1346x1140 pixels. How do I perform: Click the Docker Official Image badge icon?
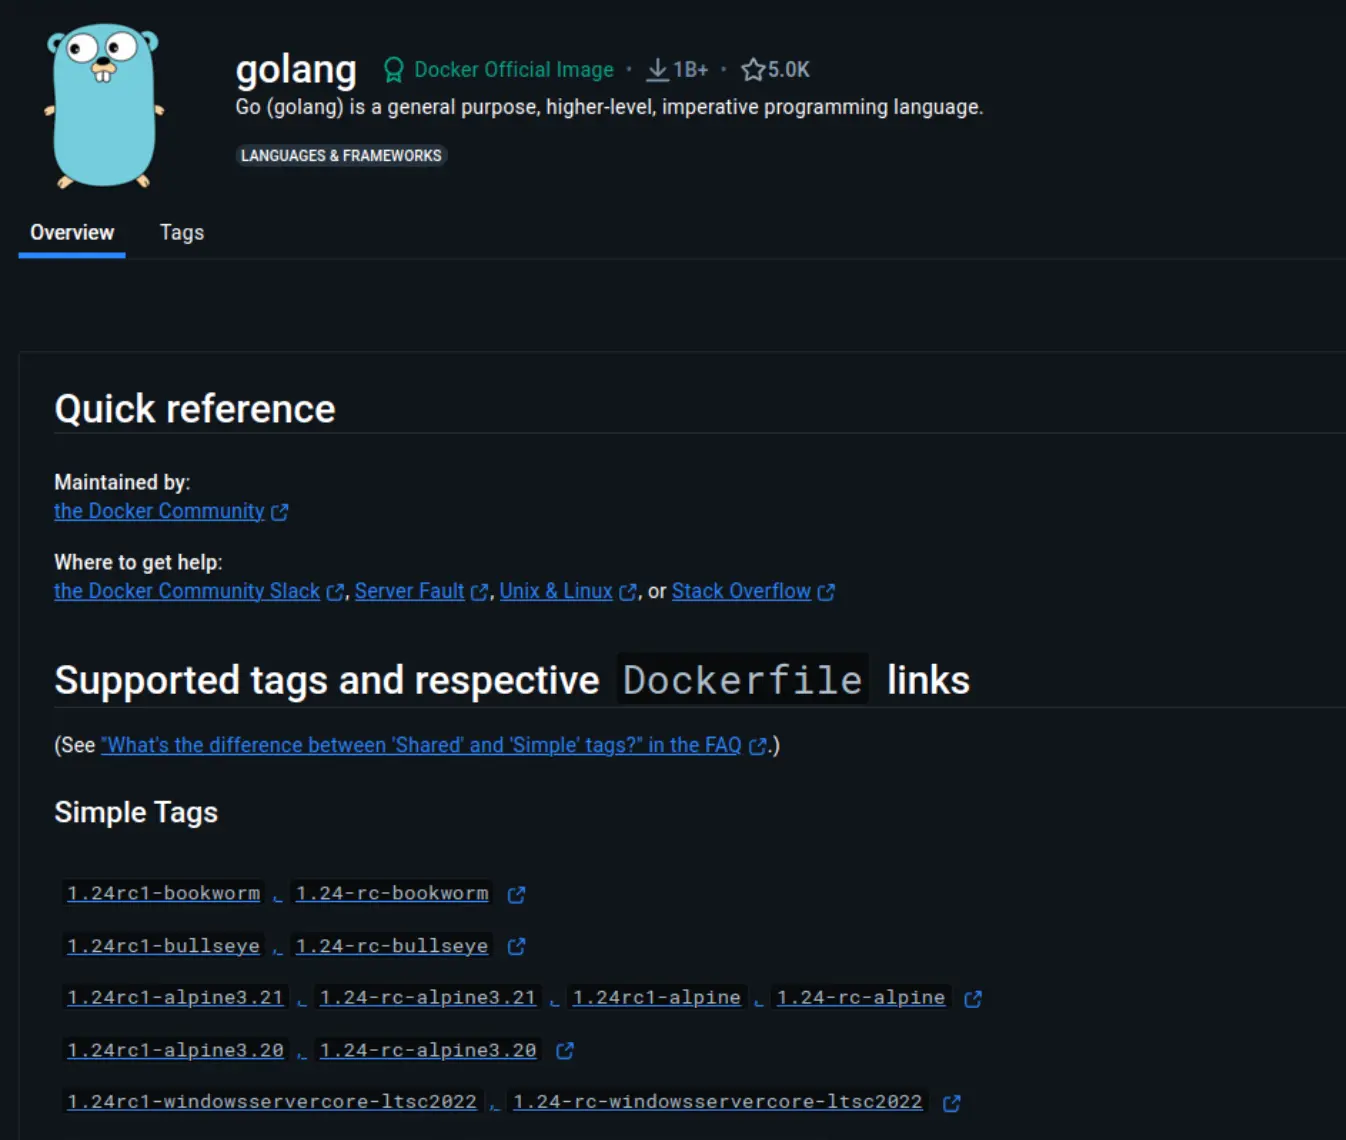coord(393,70)
